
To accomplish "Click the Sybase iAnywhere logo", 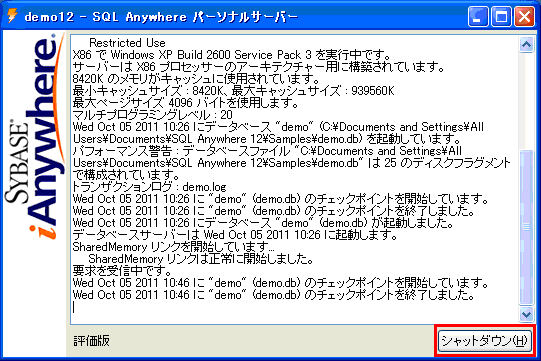I will pos(35,135).
